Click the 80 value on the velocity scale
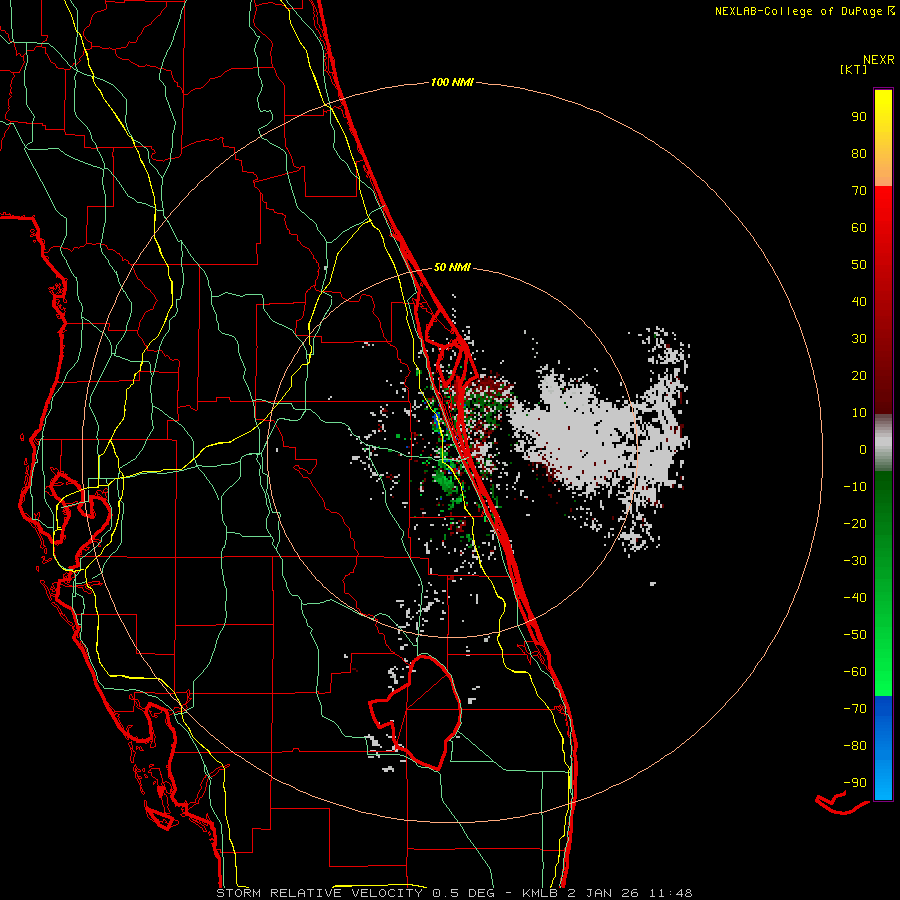This screenshot has height=900, width=900. (859, 154)
